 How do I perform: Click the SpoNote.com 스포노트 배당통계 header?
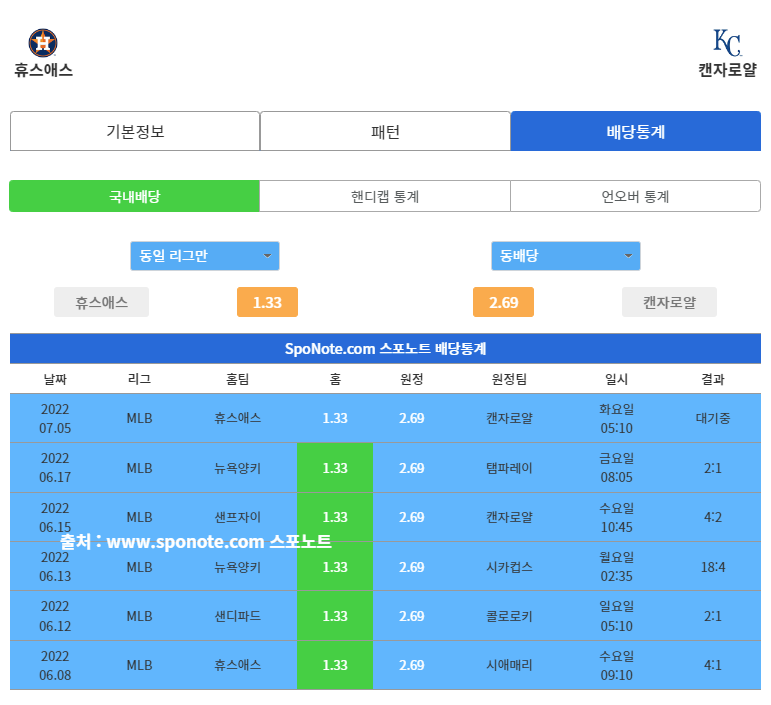click(385, 349)
